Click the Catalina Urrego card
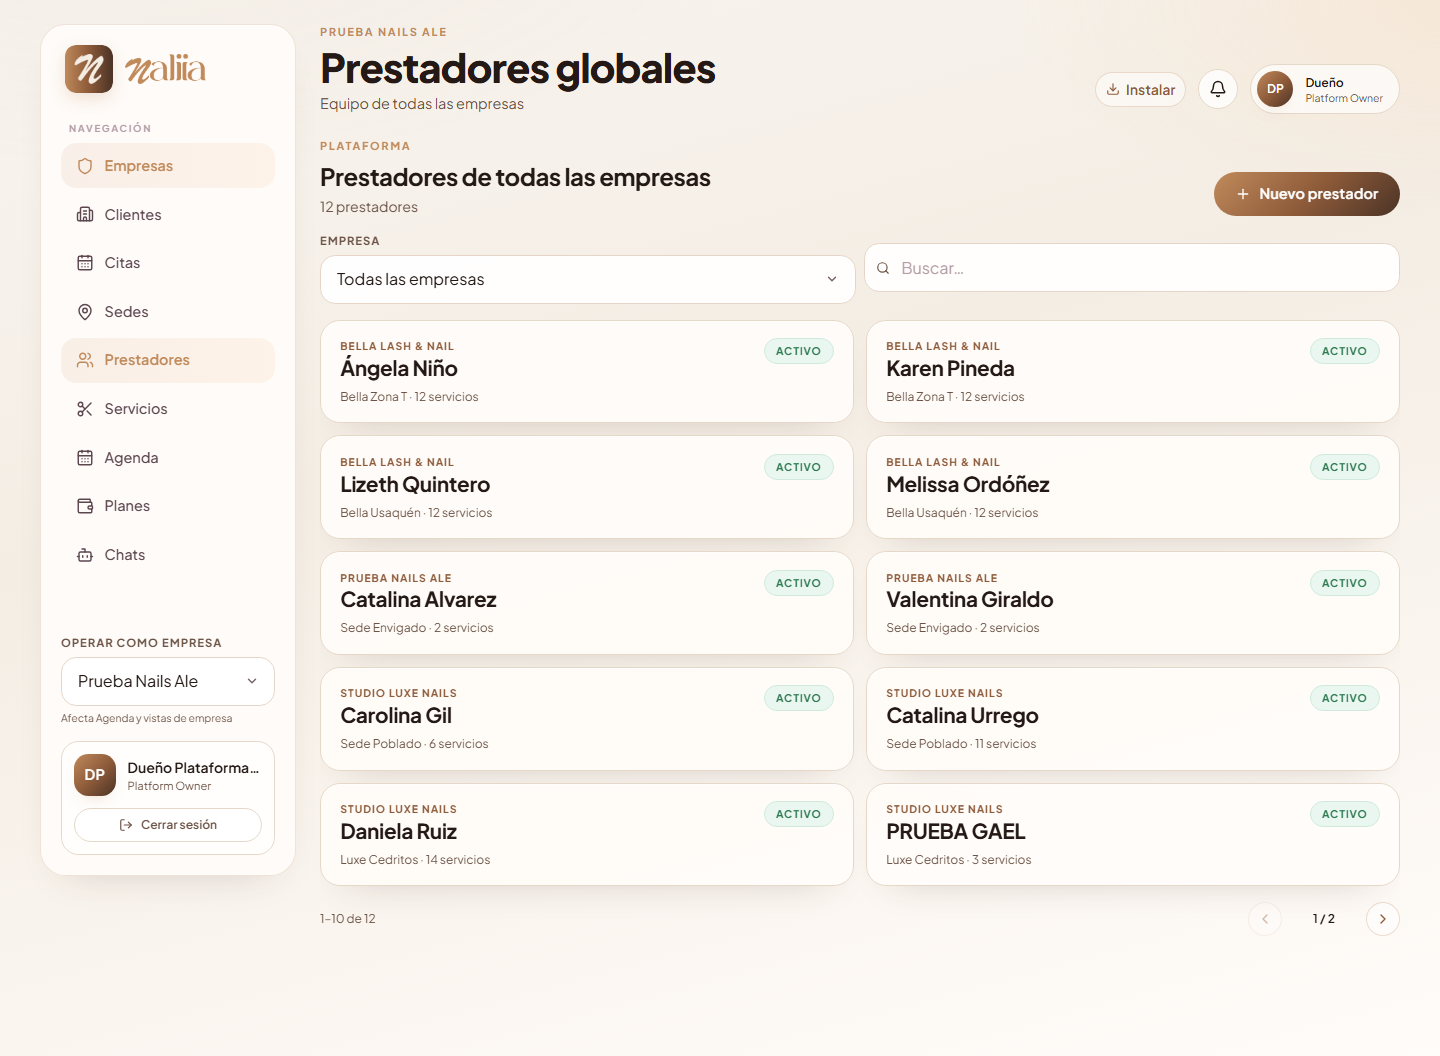Viewport: 1440px width, 1056px height. click(1133, 719)
